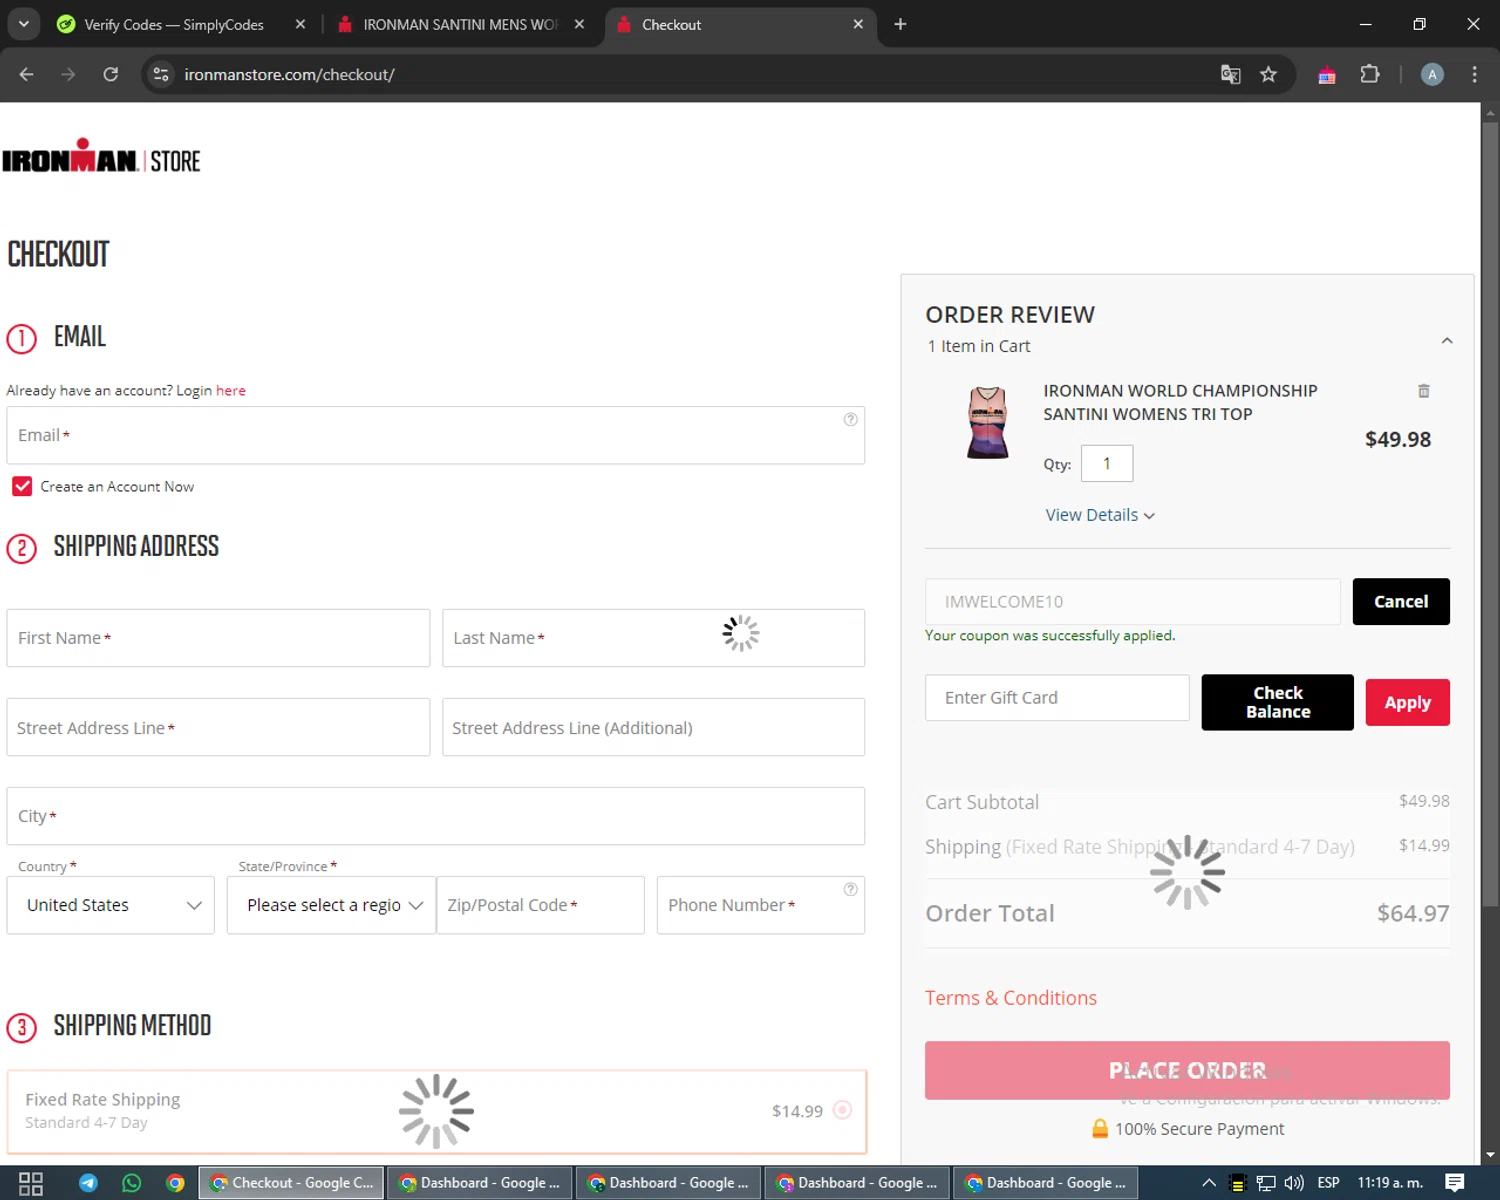Click the phone number help question icon
Screen dimensions: 1500x1200
pyautogui.click(x=850, y=889)
